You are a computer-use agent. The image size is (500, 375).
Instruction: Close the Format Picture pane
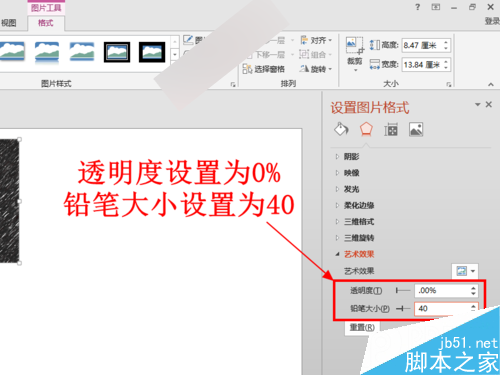[489, 105]
